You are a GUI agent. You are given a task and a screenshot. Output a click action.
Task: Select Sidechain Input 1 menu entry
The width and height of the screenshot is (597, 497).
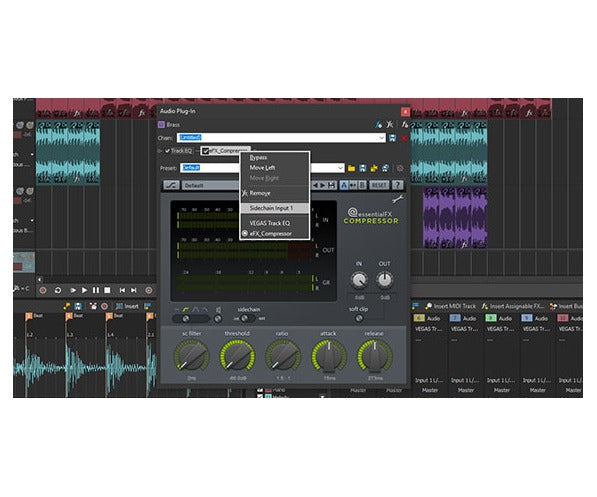click(x=274, y=208)
